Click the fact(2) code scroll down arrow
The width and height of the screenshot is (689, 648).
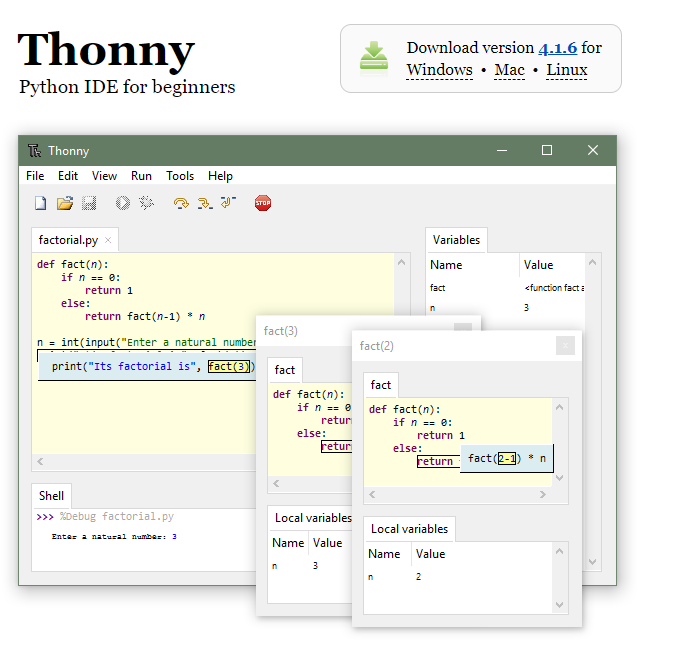tap(559, 478)
